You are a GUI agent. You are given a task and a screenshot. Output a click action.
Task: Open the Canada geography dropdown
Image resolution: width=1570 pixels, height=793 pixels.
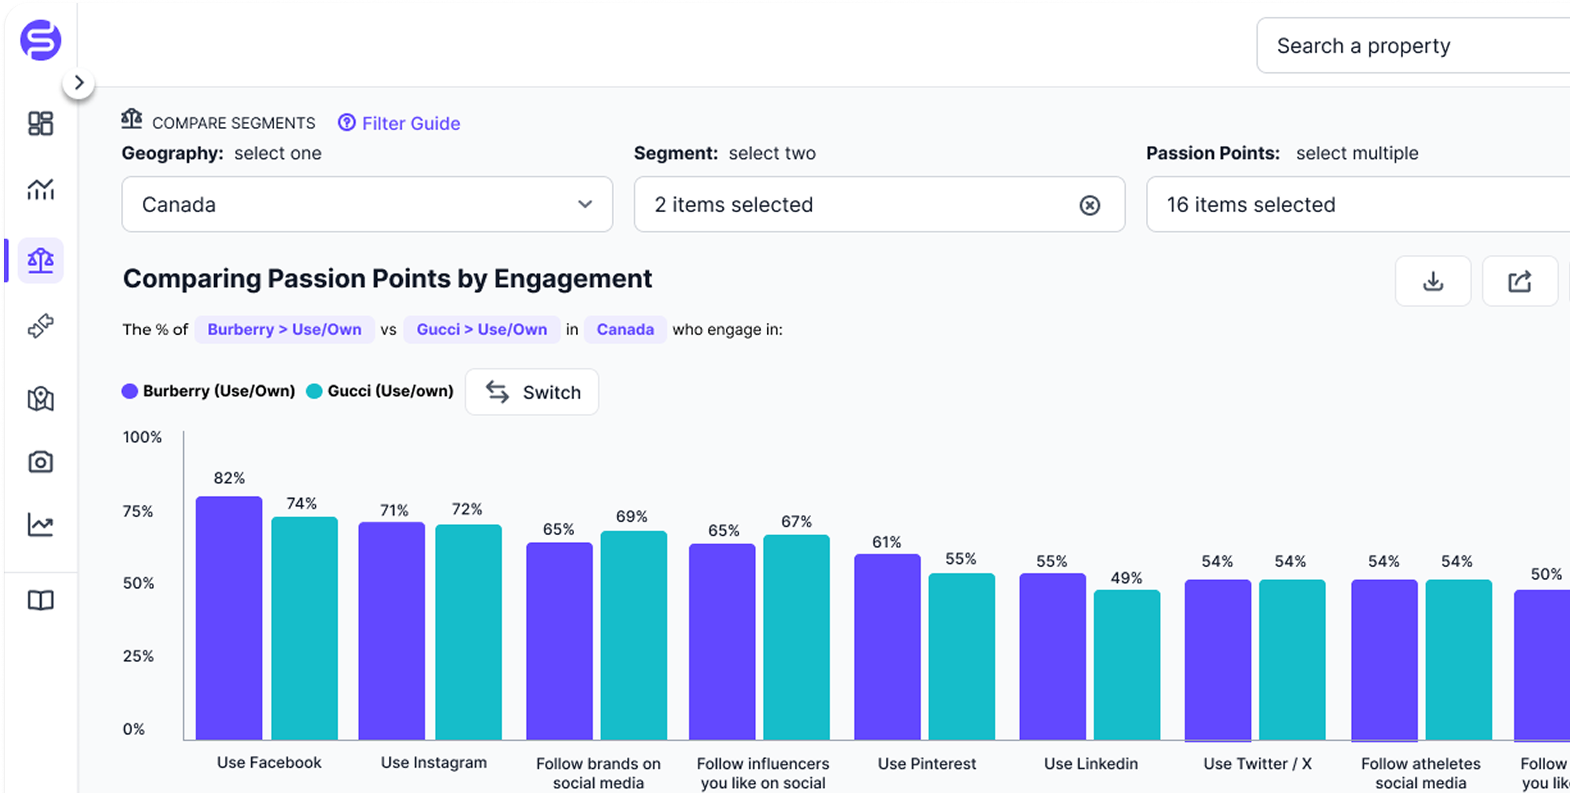pos(367,204)
